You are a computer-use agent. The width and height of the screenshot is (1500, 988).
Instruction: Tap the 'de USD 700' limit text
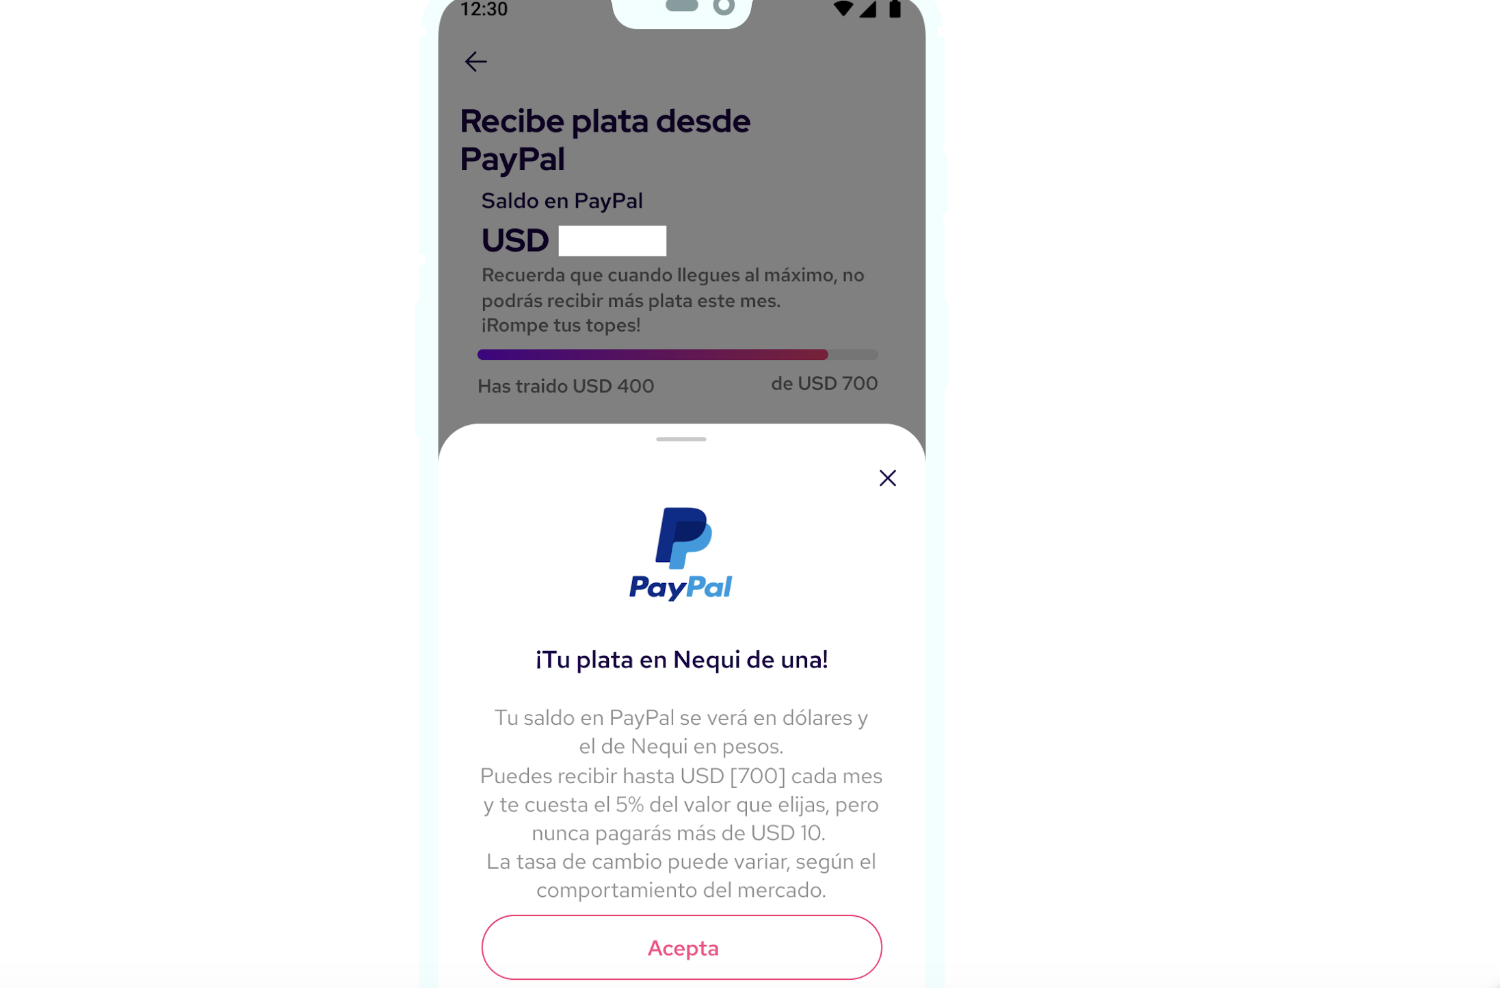[x=824, y=384]
